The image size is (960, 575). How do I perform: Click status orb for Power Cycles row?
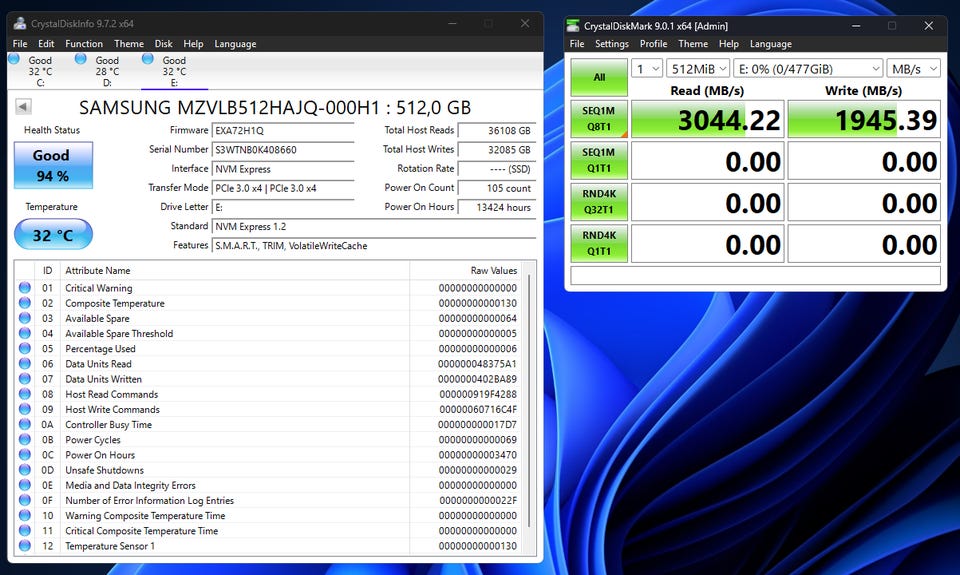coord(24,439)
